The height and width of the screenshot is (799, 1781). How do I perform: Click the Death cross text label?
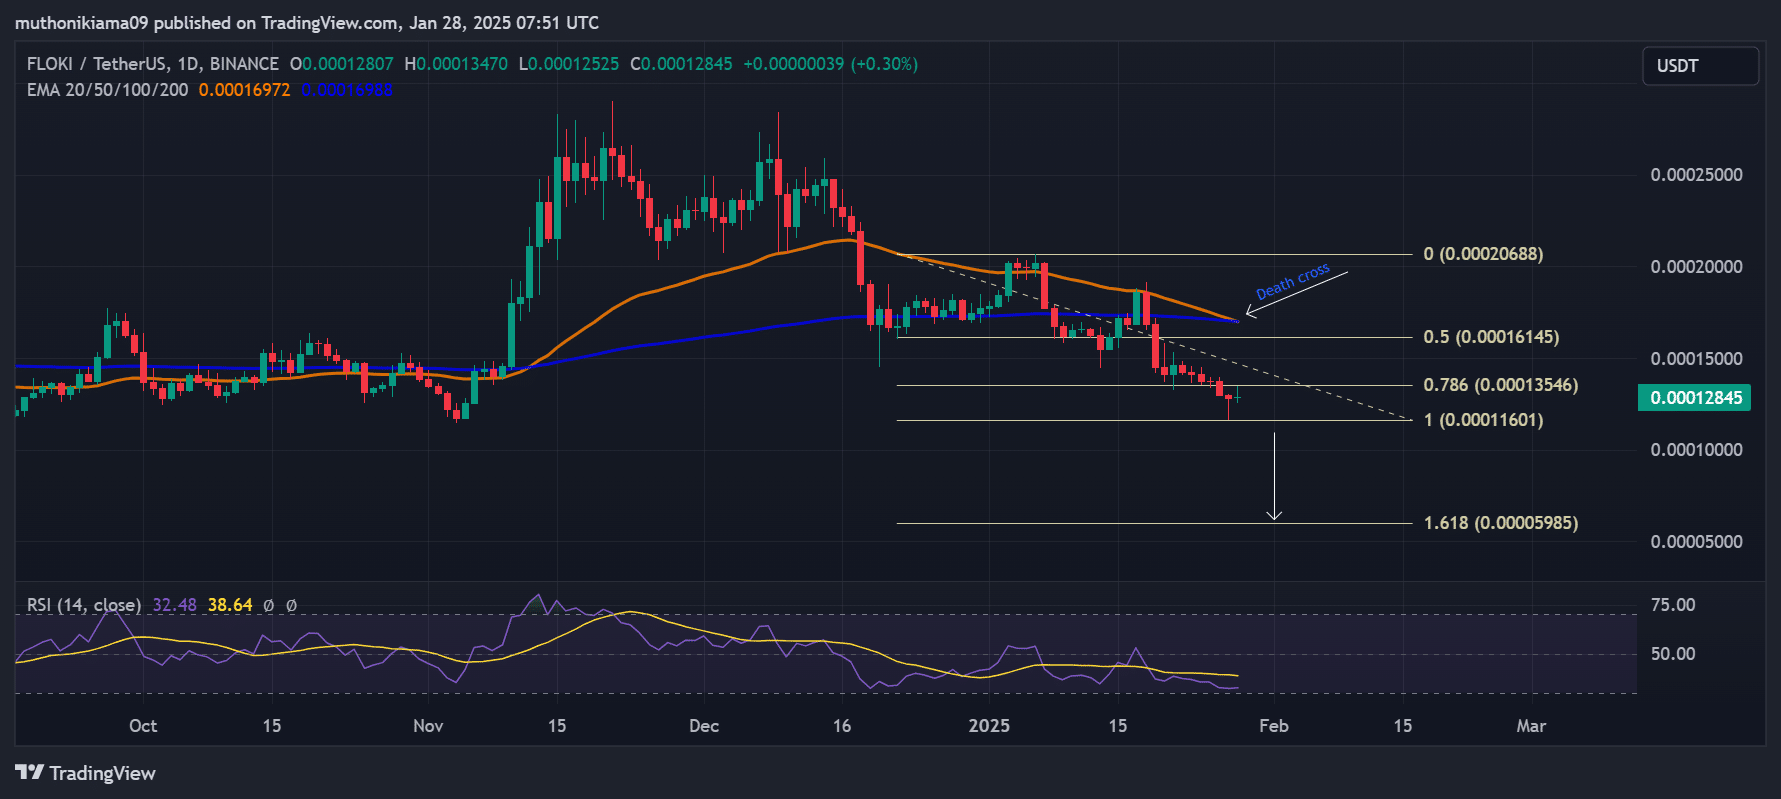tap(1292, 281)
